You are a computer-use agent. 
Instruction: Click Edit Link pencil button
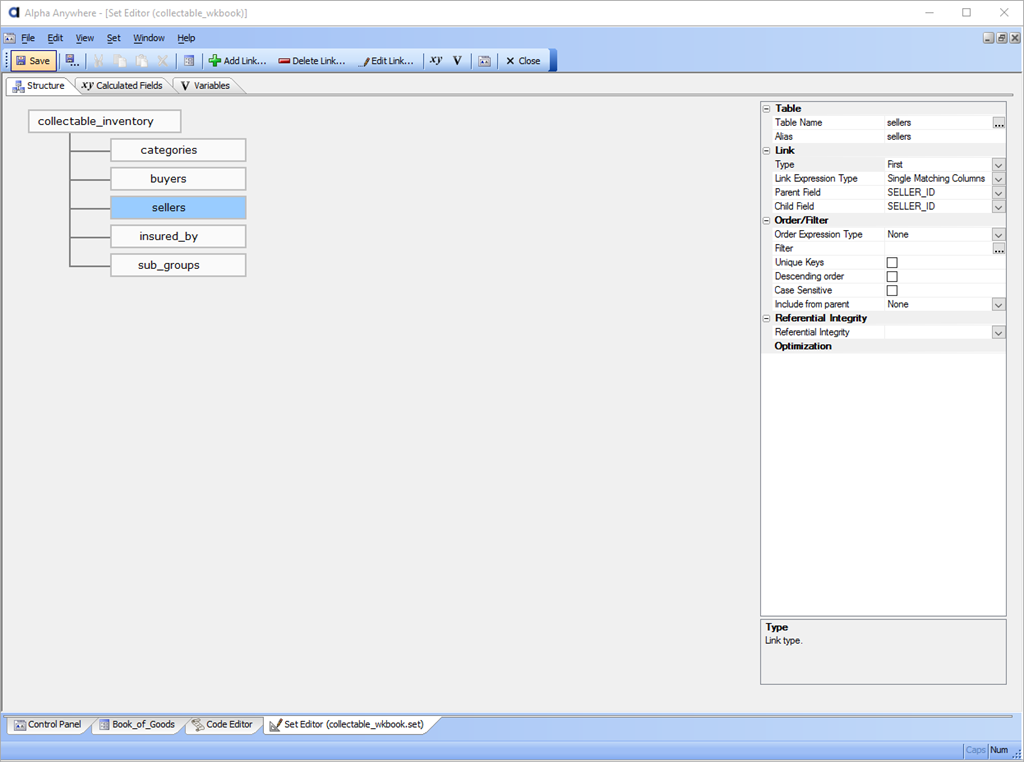[386, 61]
